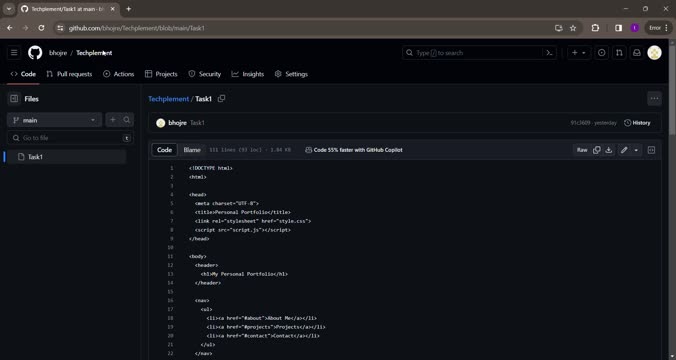The width and height of the screenshot is (676, 360).
Task: Download the raw Task1 file
Action: [609, 150]
